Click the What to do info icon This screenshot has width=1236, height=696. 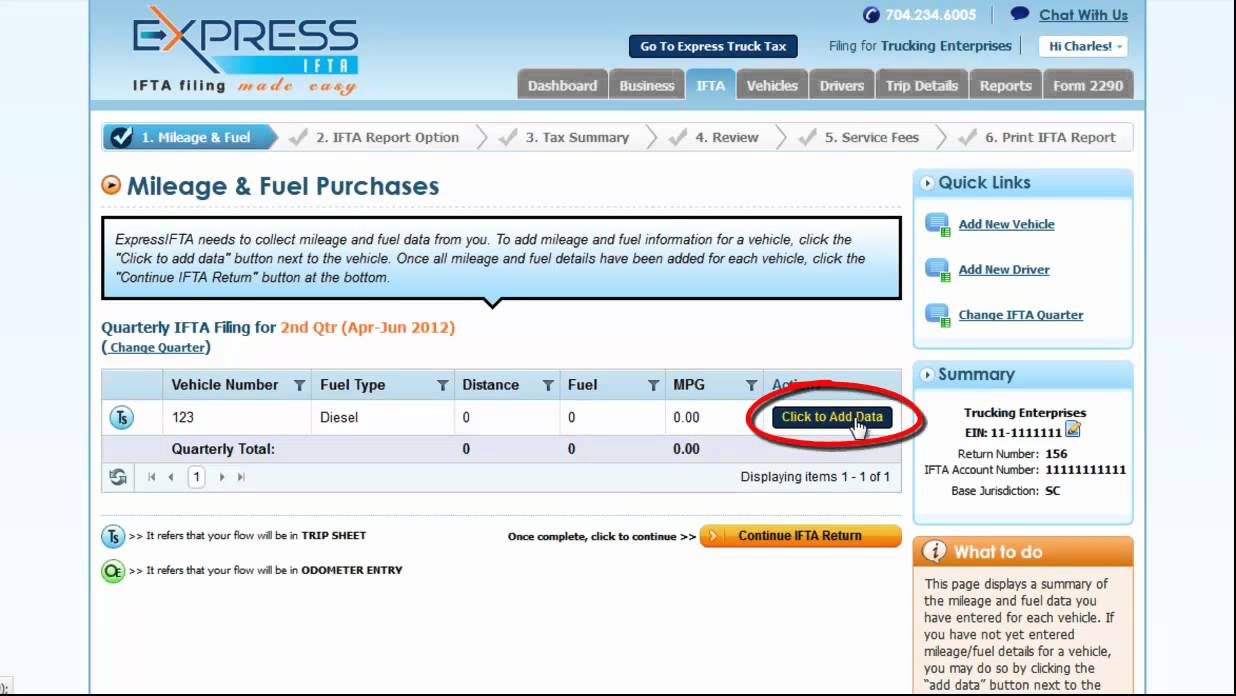[933, 552]
